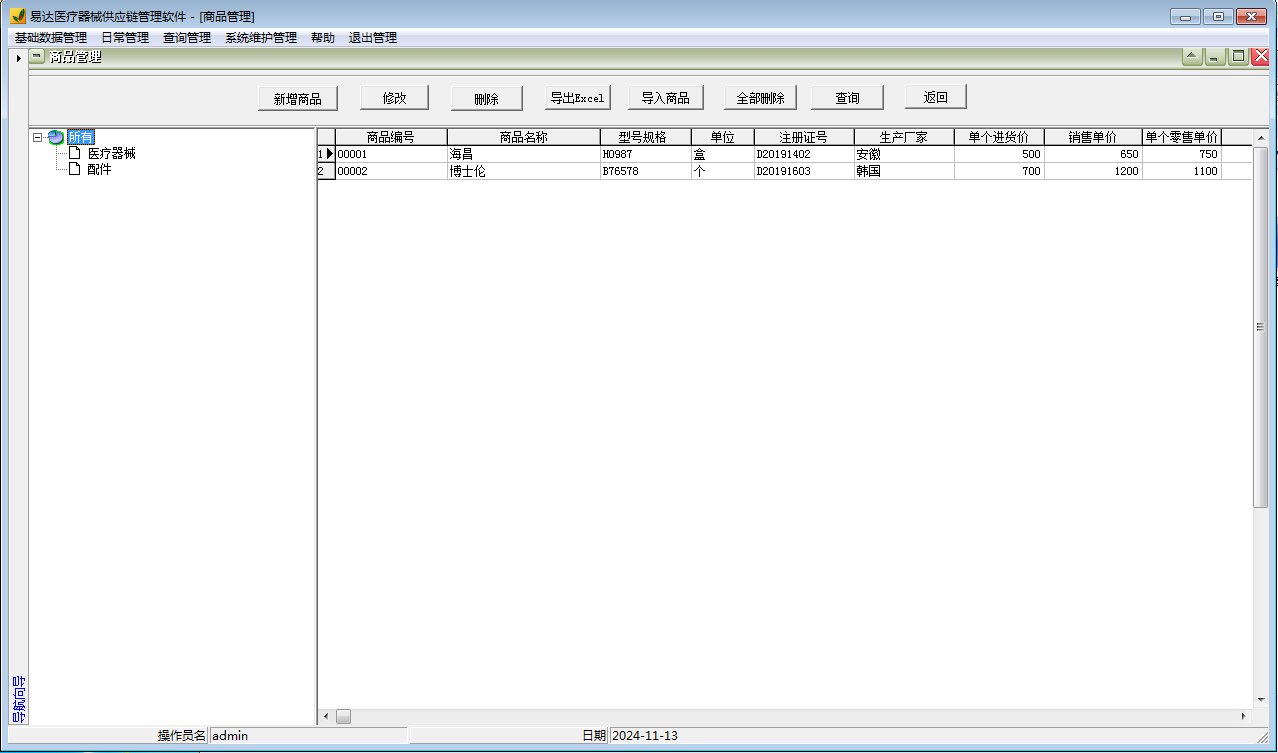The height and width of the screenshot is (753, 1278).
Task: Click the 销售单价 column header
Action: tap(1093, 137)
